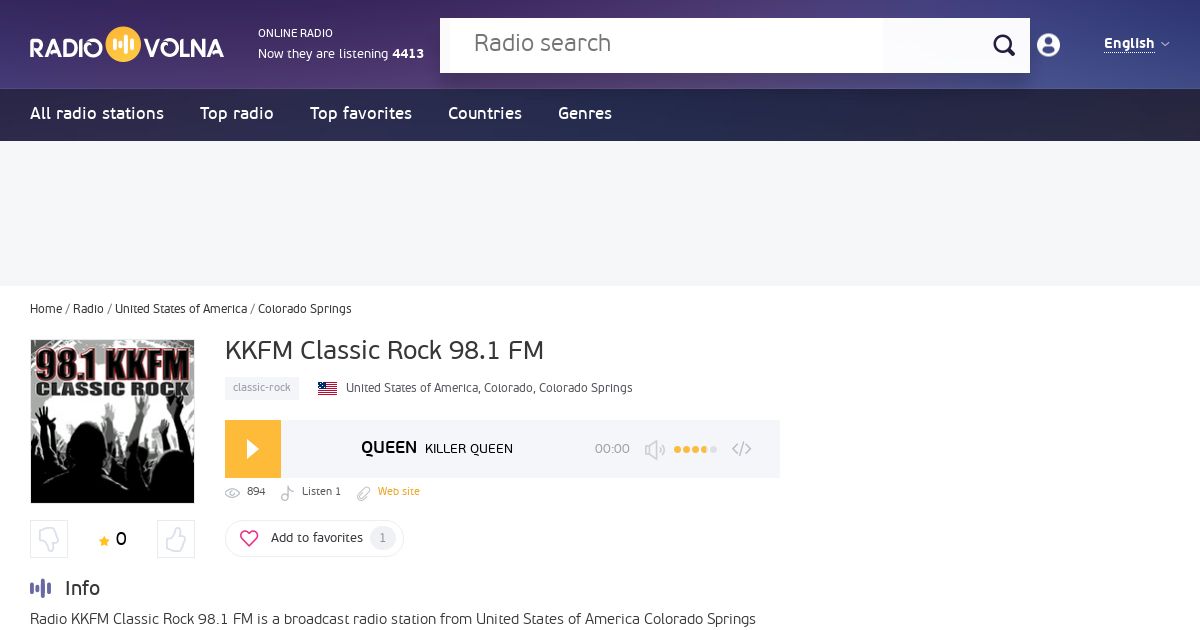Go to Home breadcrumb
The image size is (1200, 630).
click(x=46, y=309)
